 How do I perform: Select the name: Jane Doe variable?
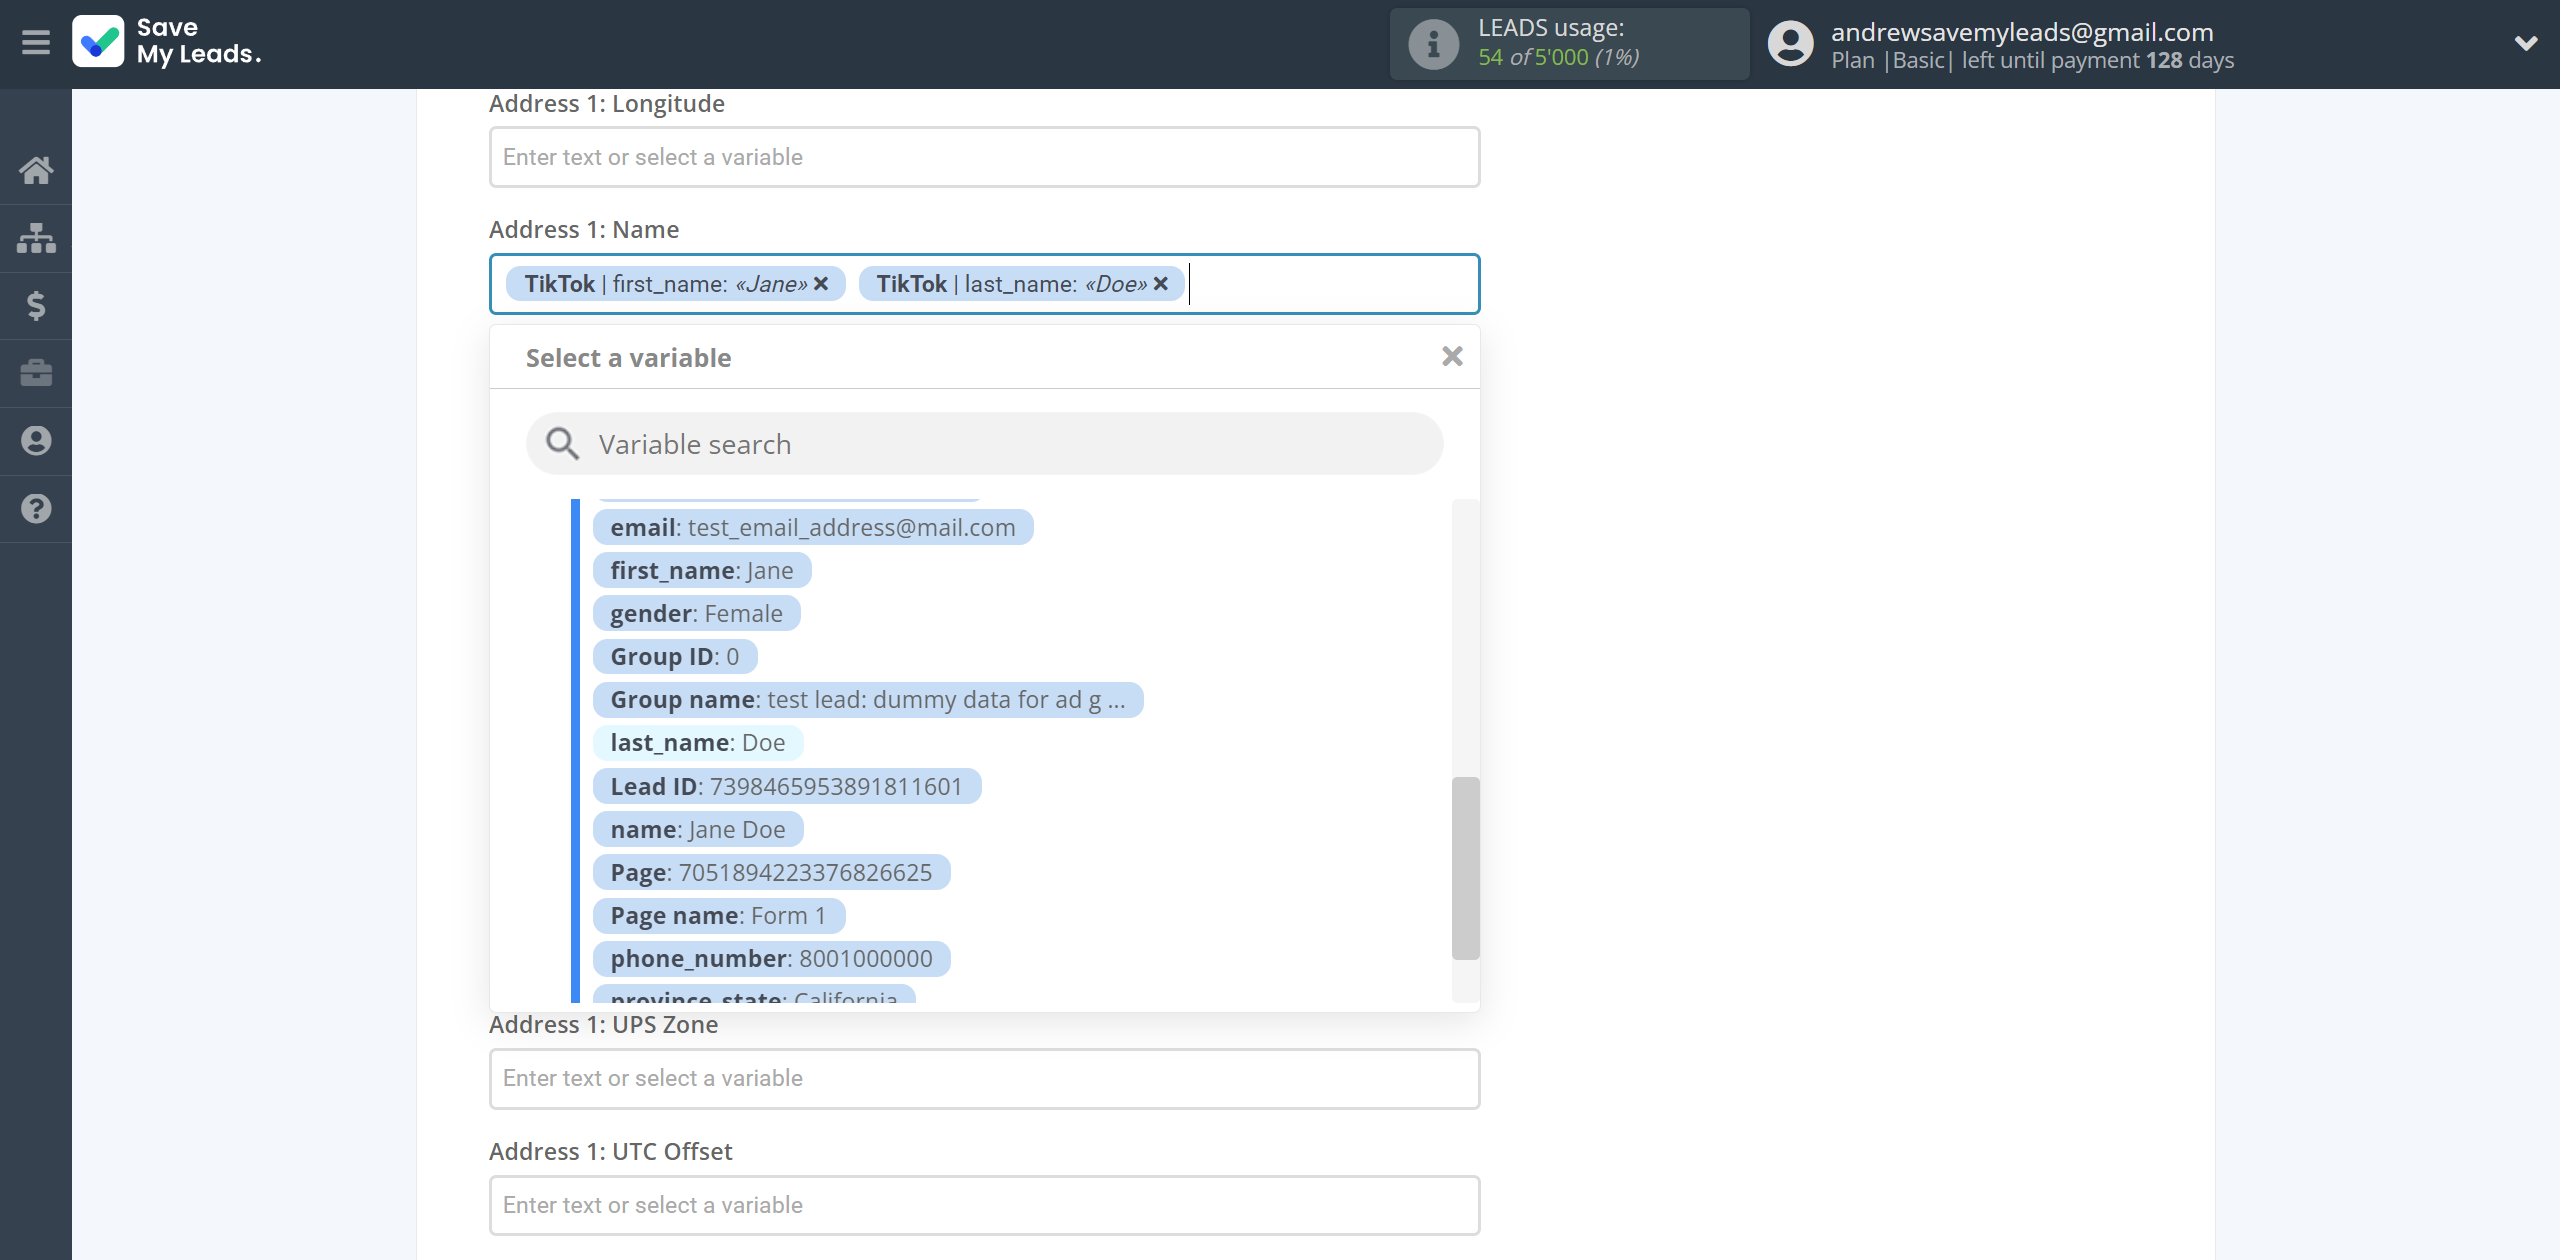(698, 830)
